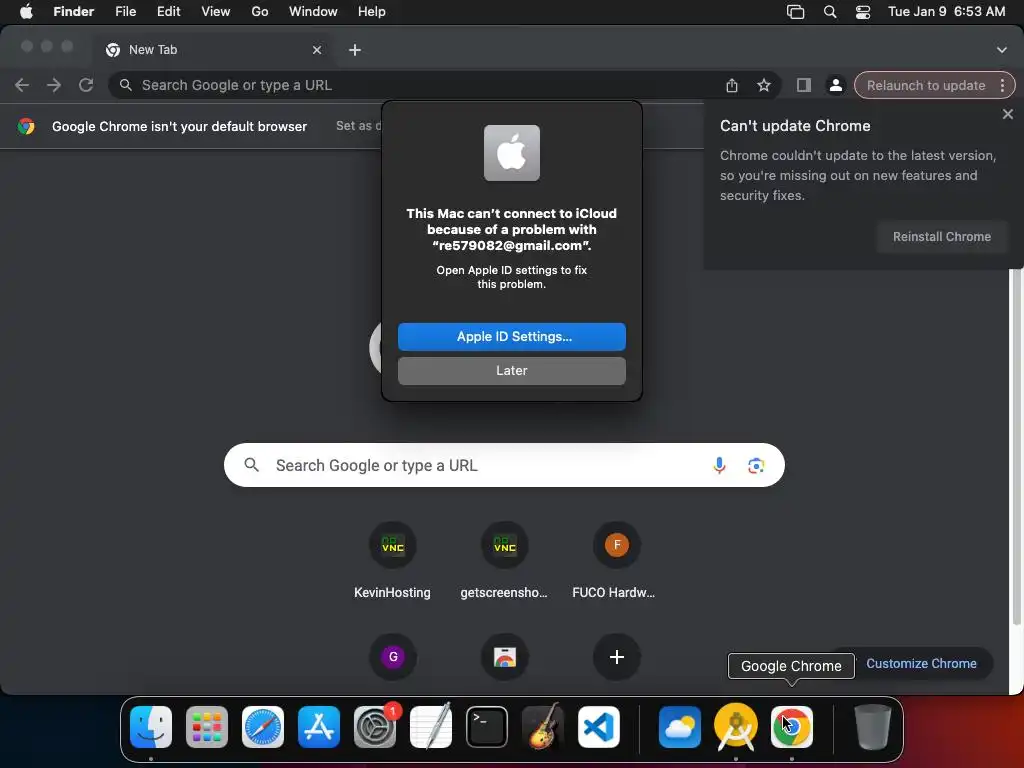
Task: Open GarageBand from the Dock
Action: (543, 727)
